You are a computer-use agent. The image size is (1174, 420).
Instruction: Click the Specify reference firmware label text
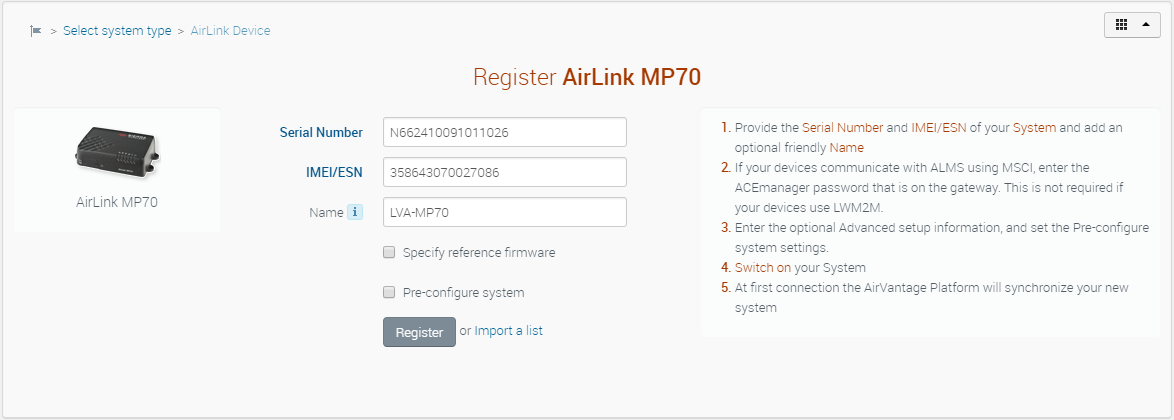[x=478, y=253]
